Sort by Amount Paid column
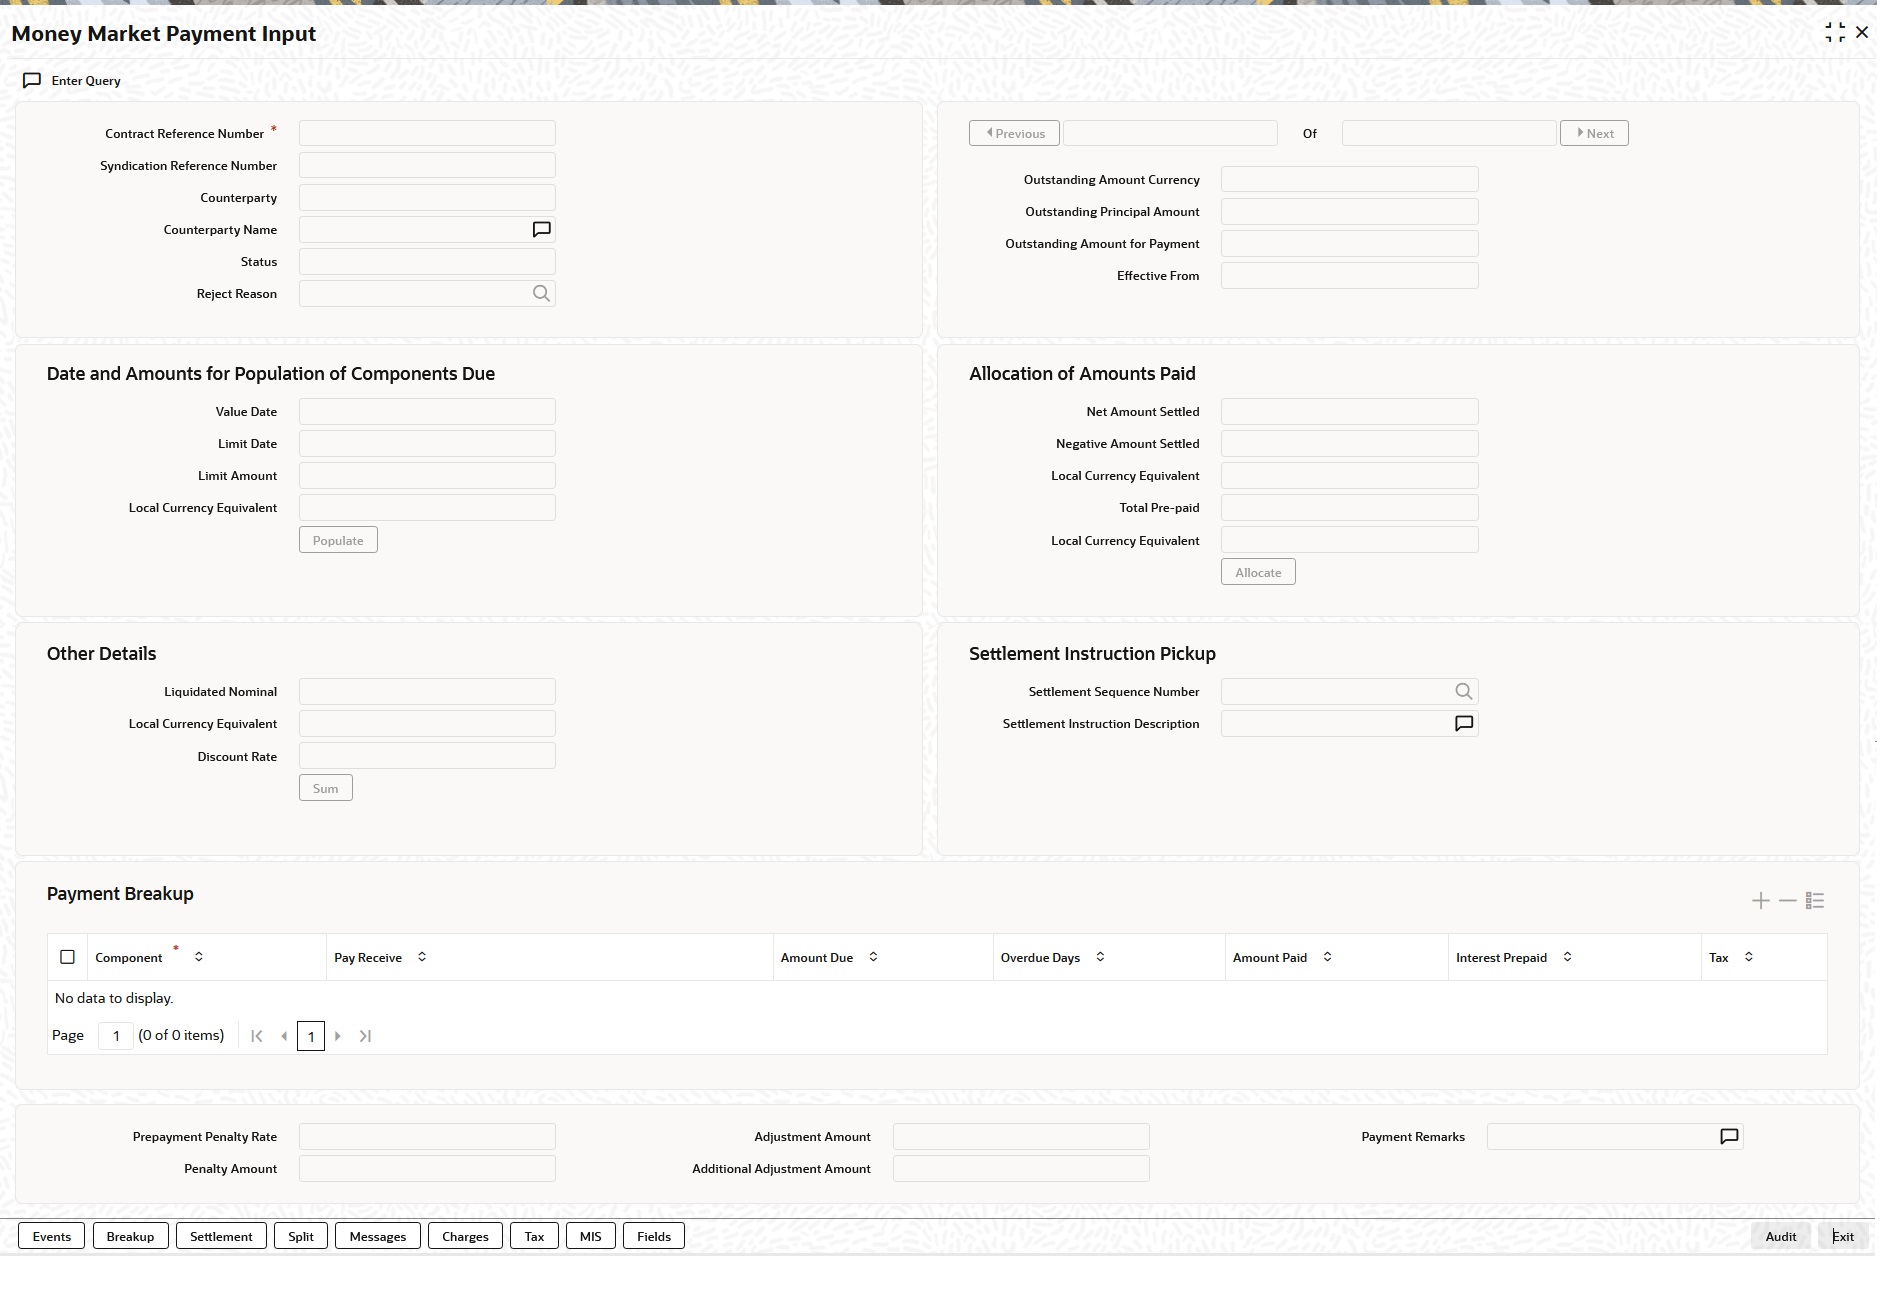Image resolution: width=1880 pixels, height=1308 pixels. 1327,957
